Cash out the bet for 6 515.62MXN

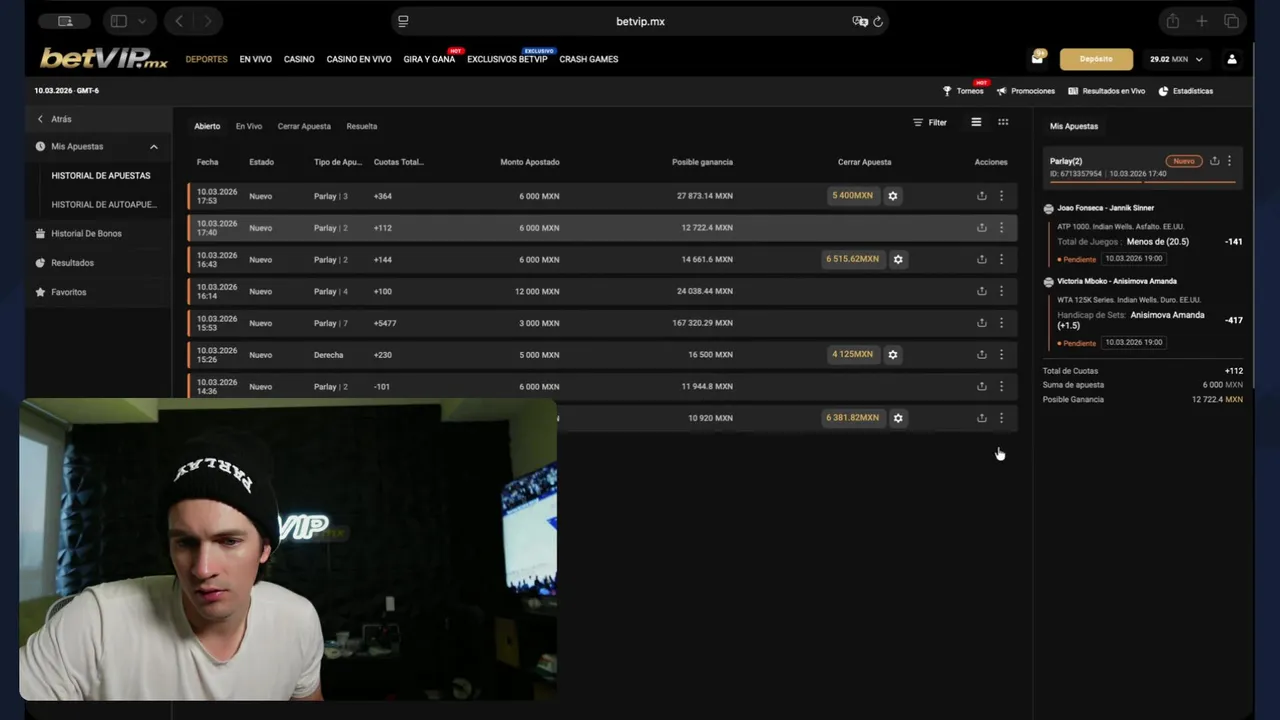tap(853, 259)
